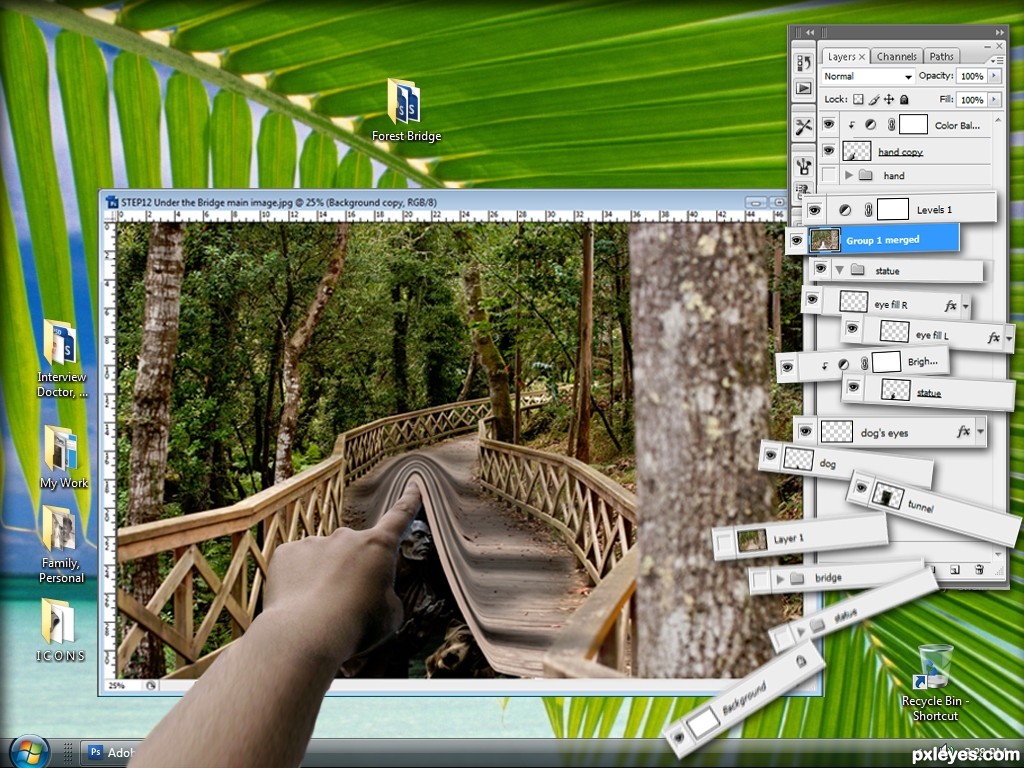
Task: Expand the hand group
Action: 848,175
